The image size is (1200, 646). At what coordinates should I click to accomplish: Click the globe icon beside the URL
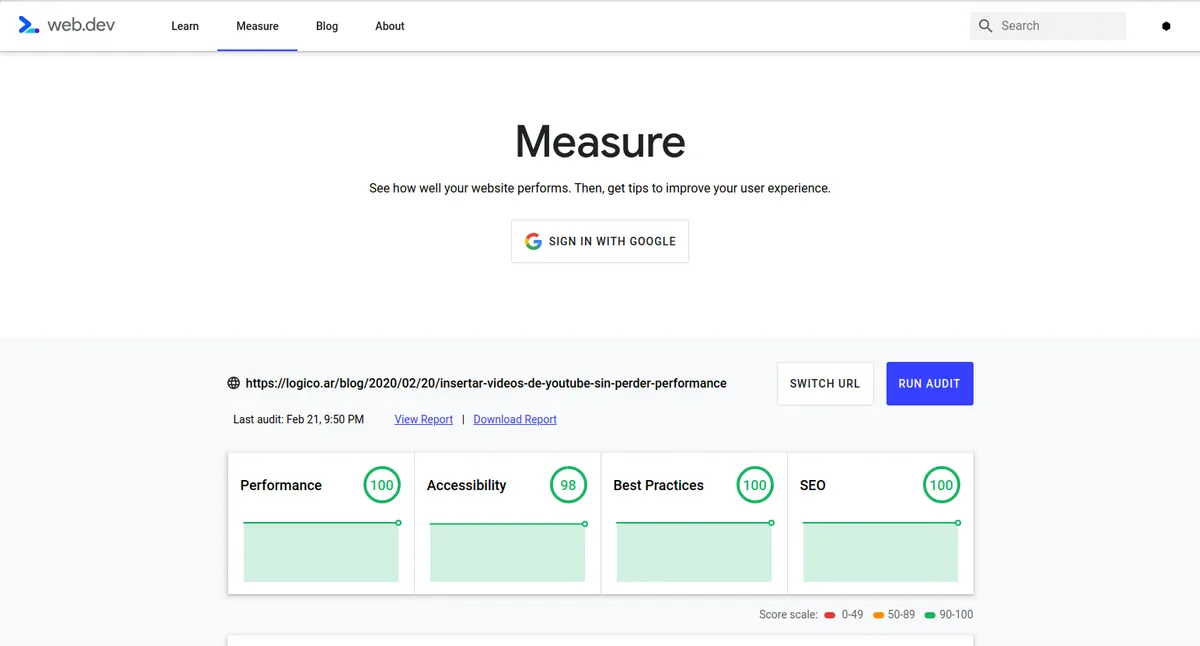(x=234, y=383)
